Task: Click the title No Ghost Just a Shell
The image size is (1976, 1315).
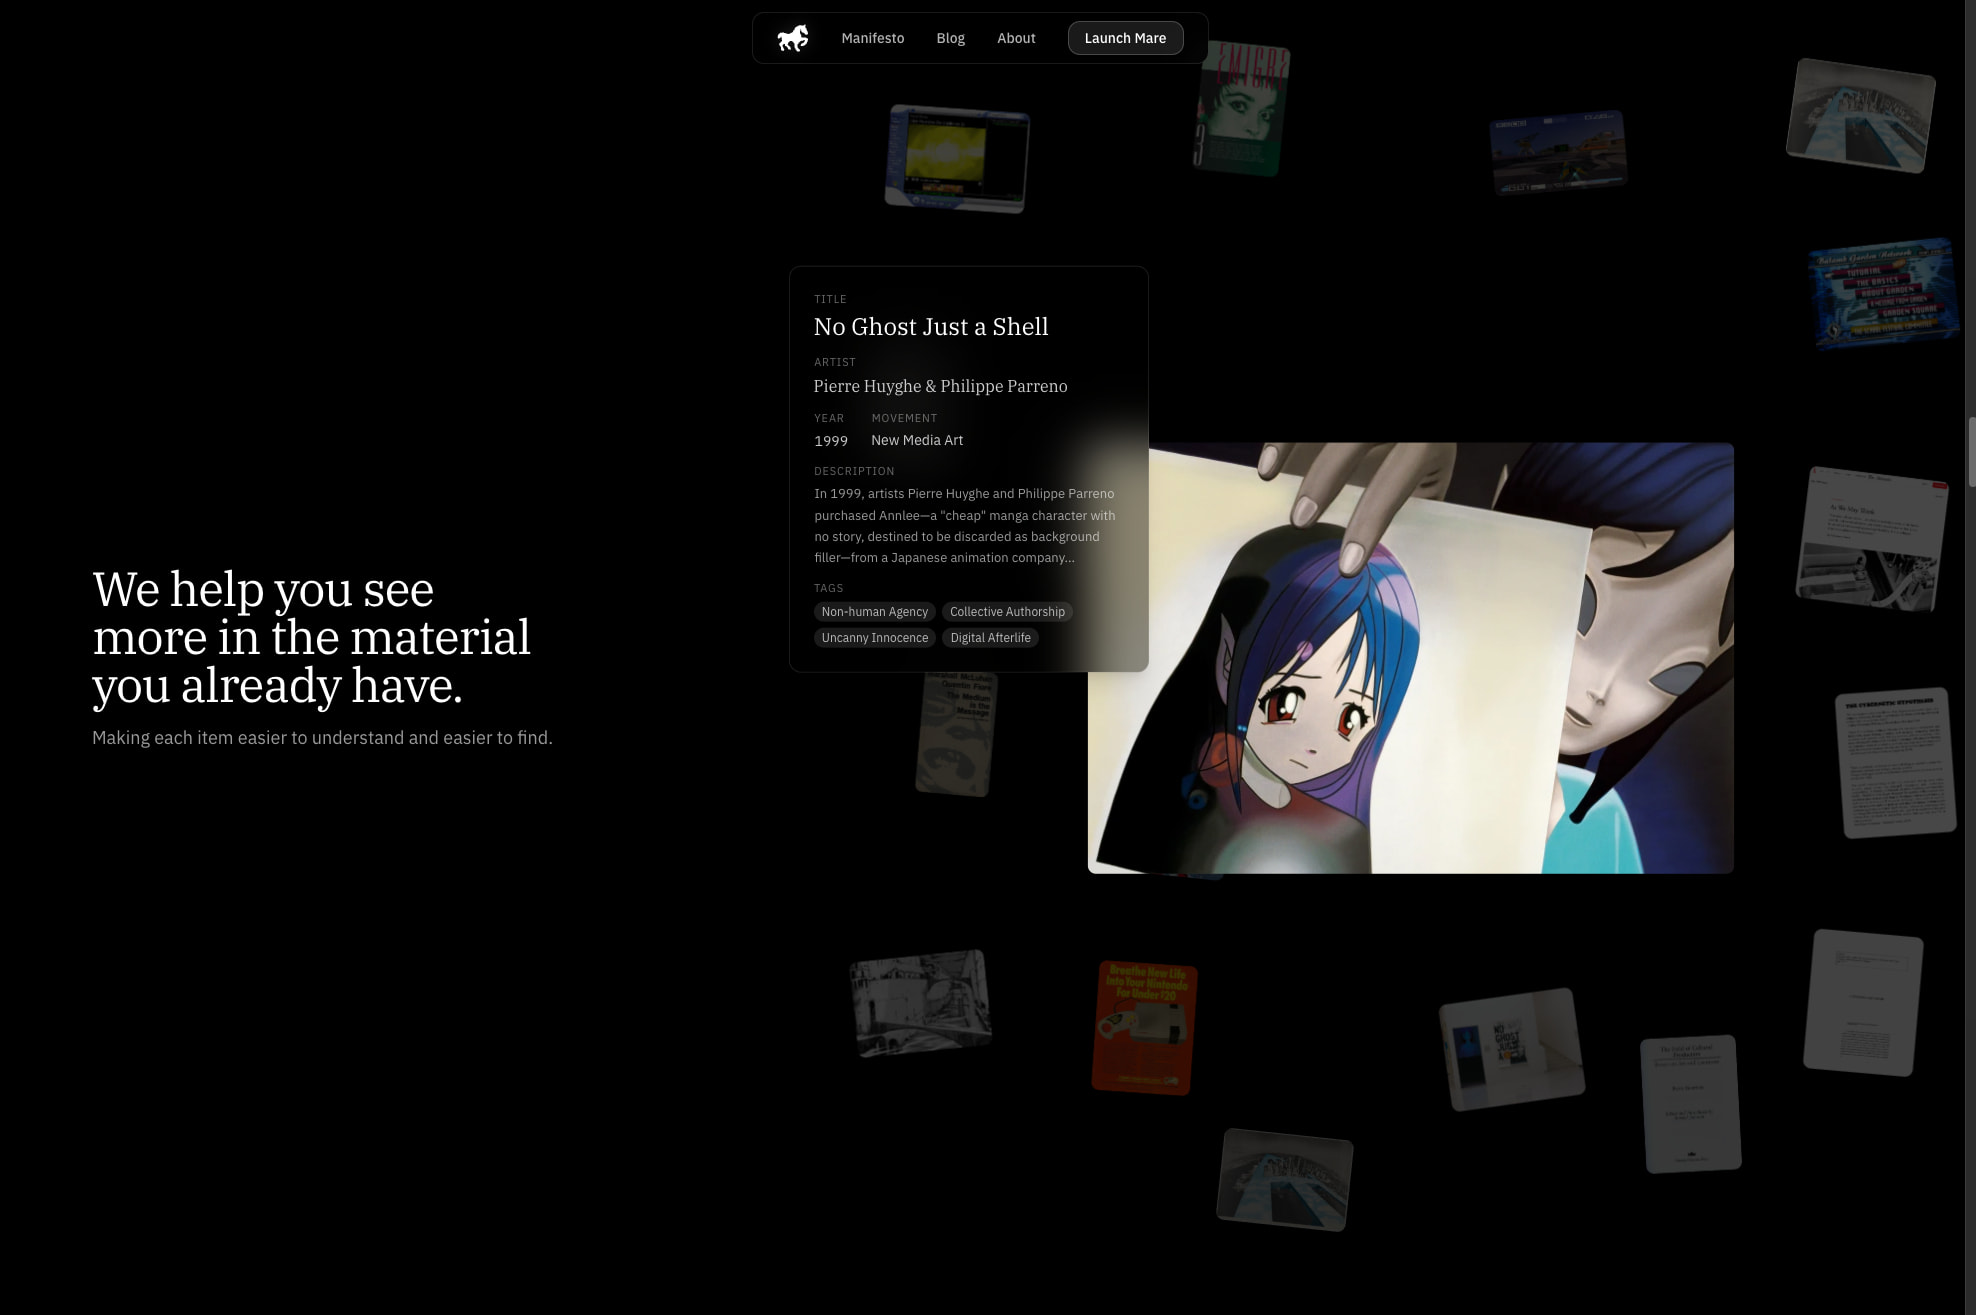Action: 930,327
